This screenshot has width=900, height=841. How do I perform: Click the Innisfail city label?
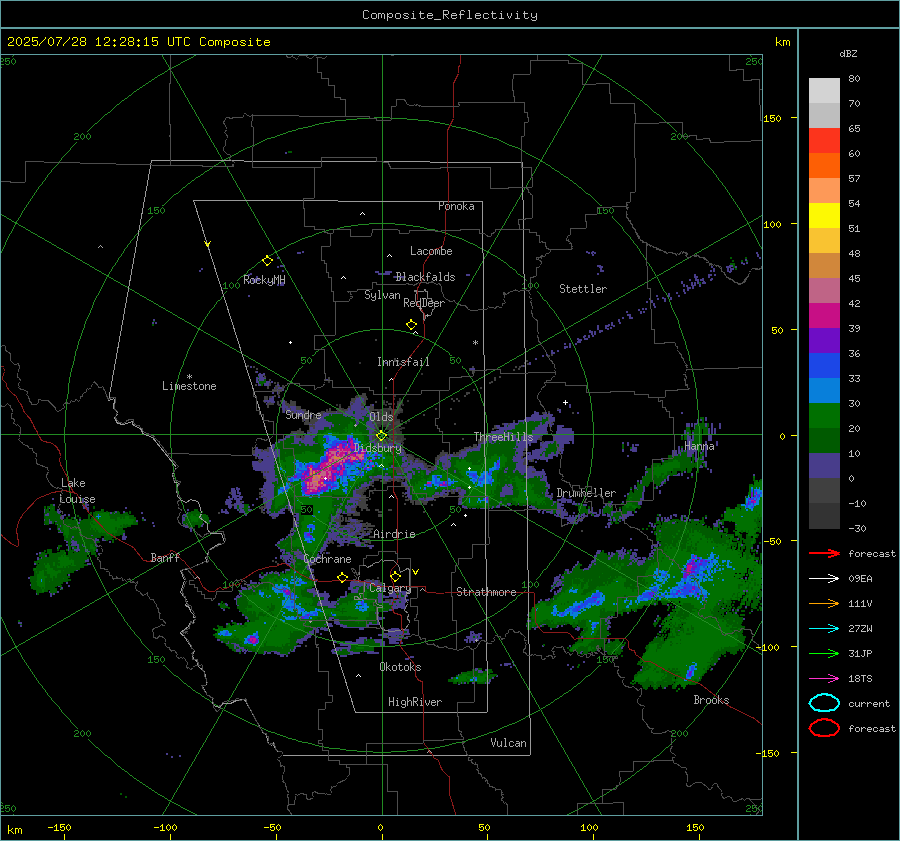[403, 362]
